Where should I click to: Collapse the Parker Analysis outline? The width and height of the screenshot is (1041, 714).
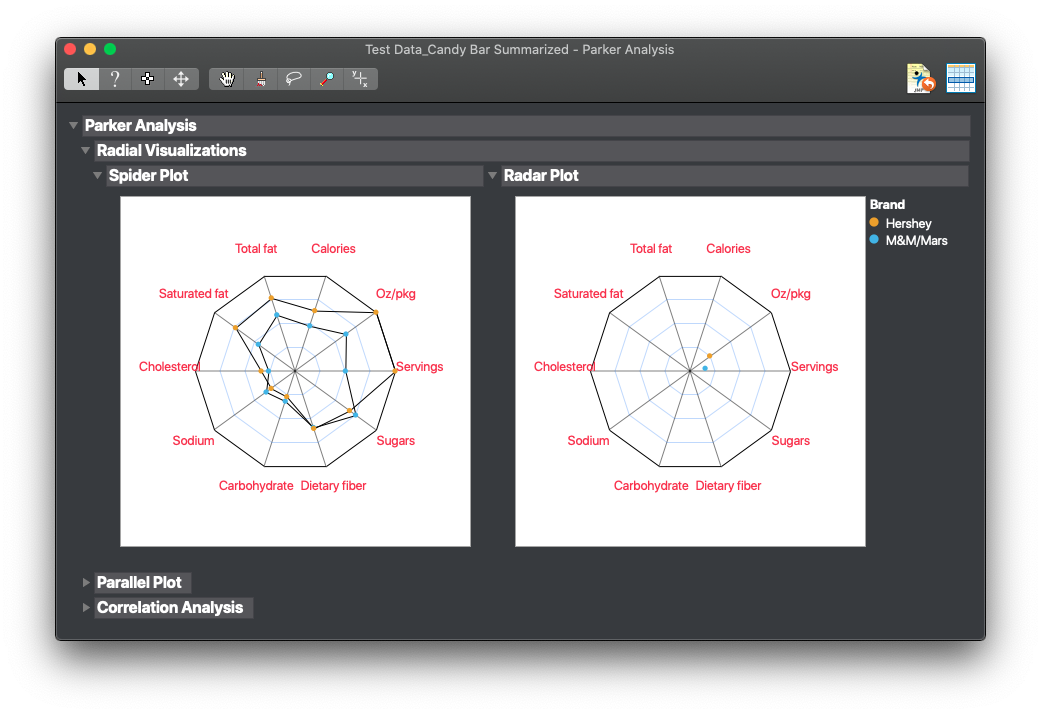74,126
